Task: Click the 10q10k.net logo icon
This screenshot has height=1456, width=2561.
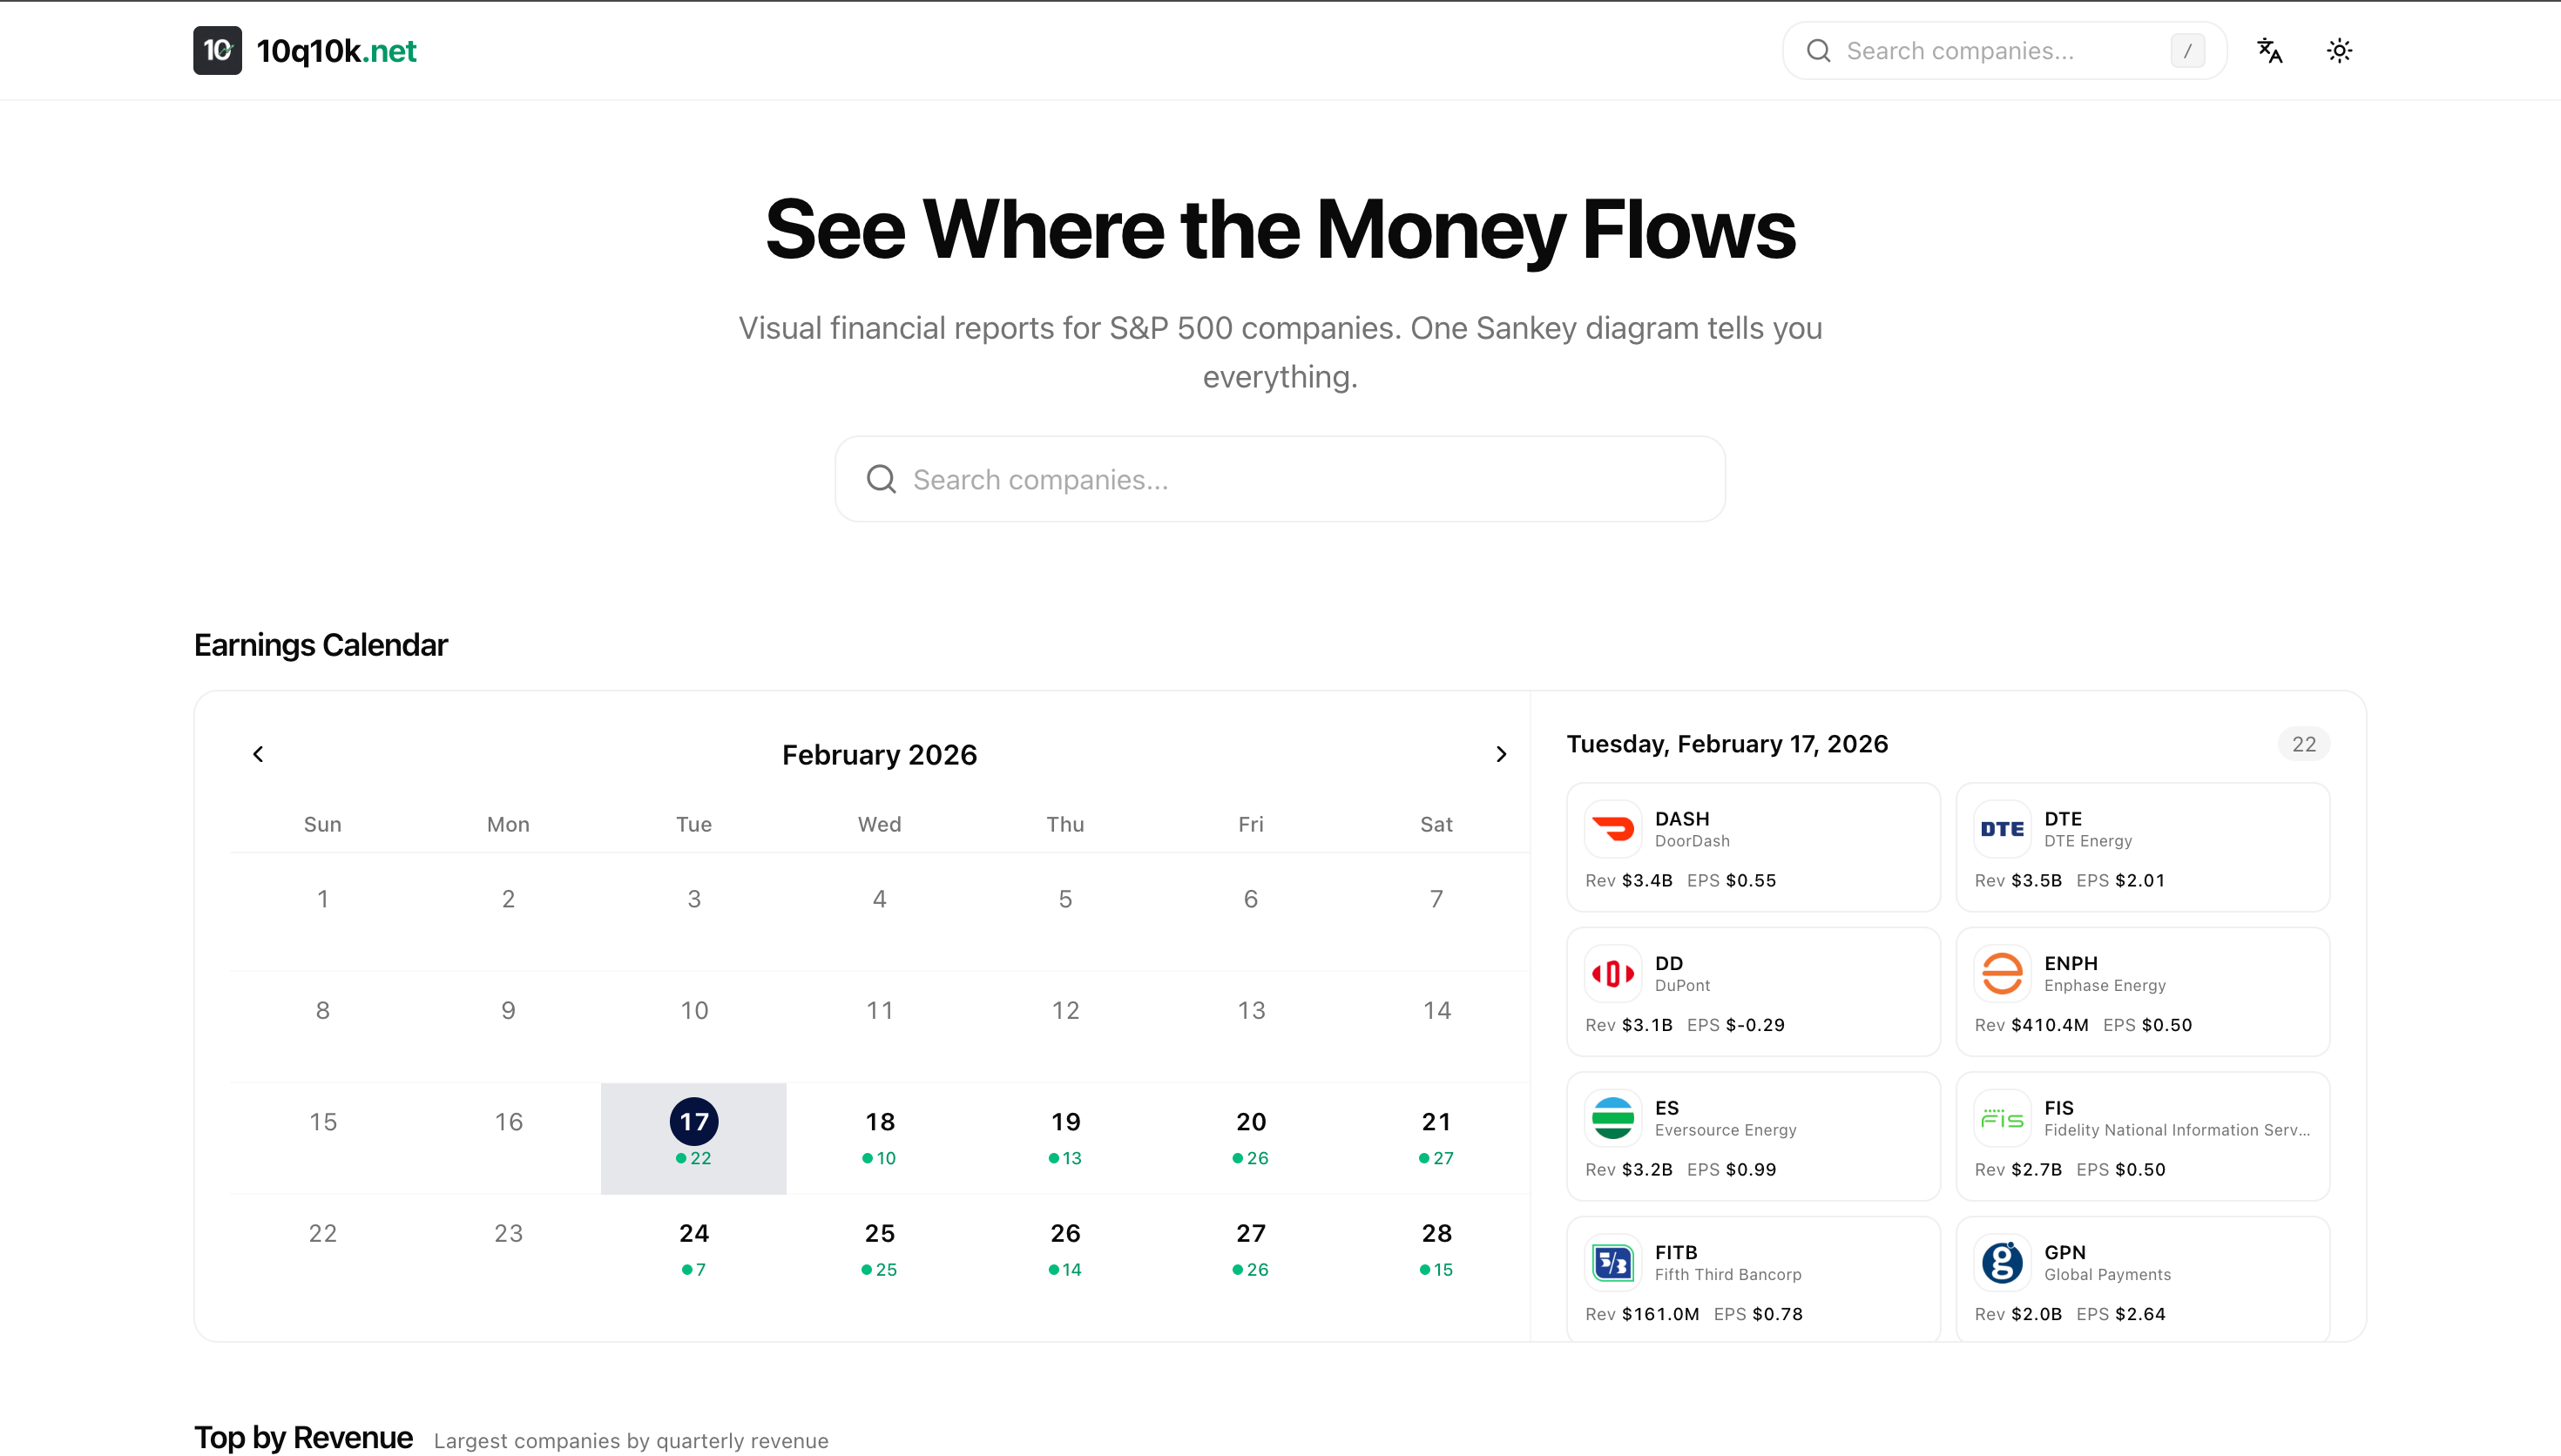Action: [217, 50]
